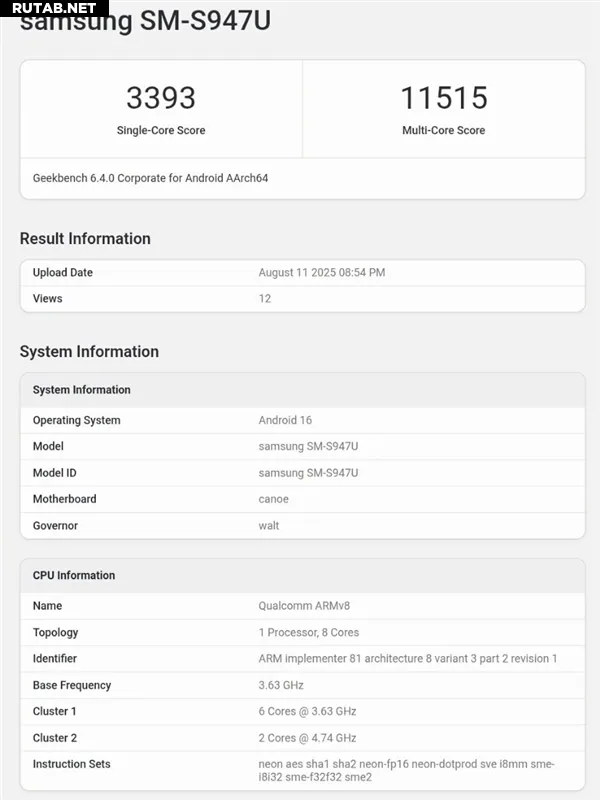The image size is (600, 800).
Task: Click the samsung SM-S947U page title
Action: tap(145, 22)
